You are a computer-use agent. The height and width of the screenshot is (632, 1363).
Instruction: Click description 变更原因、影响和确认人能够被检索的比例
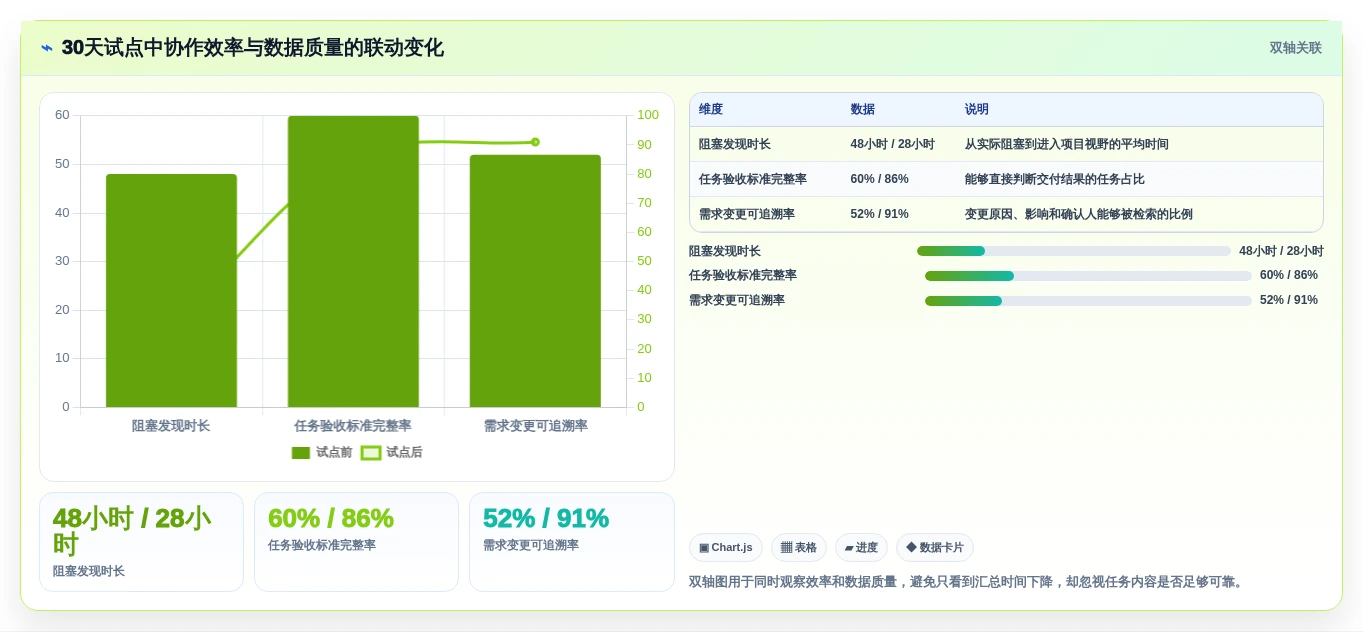click(x=1078, y=214)
